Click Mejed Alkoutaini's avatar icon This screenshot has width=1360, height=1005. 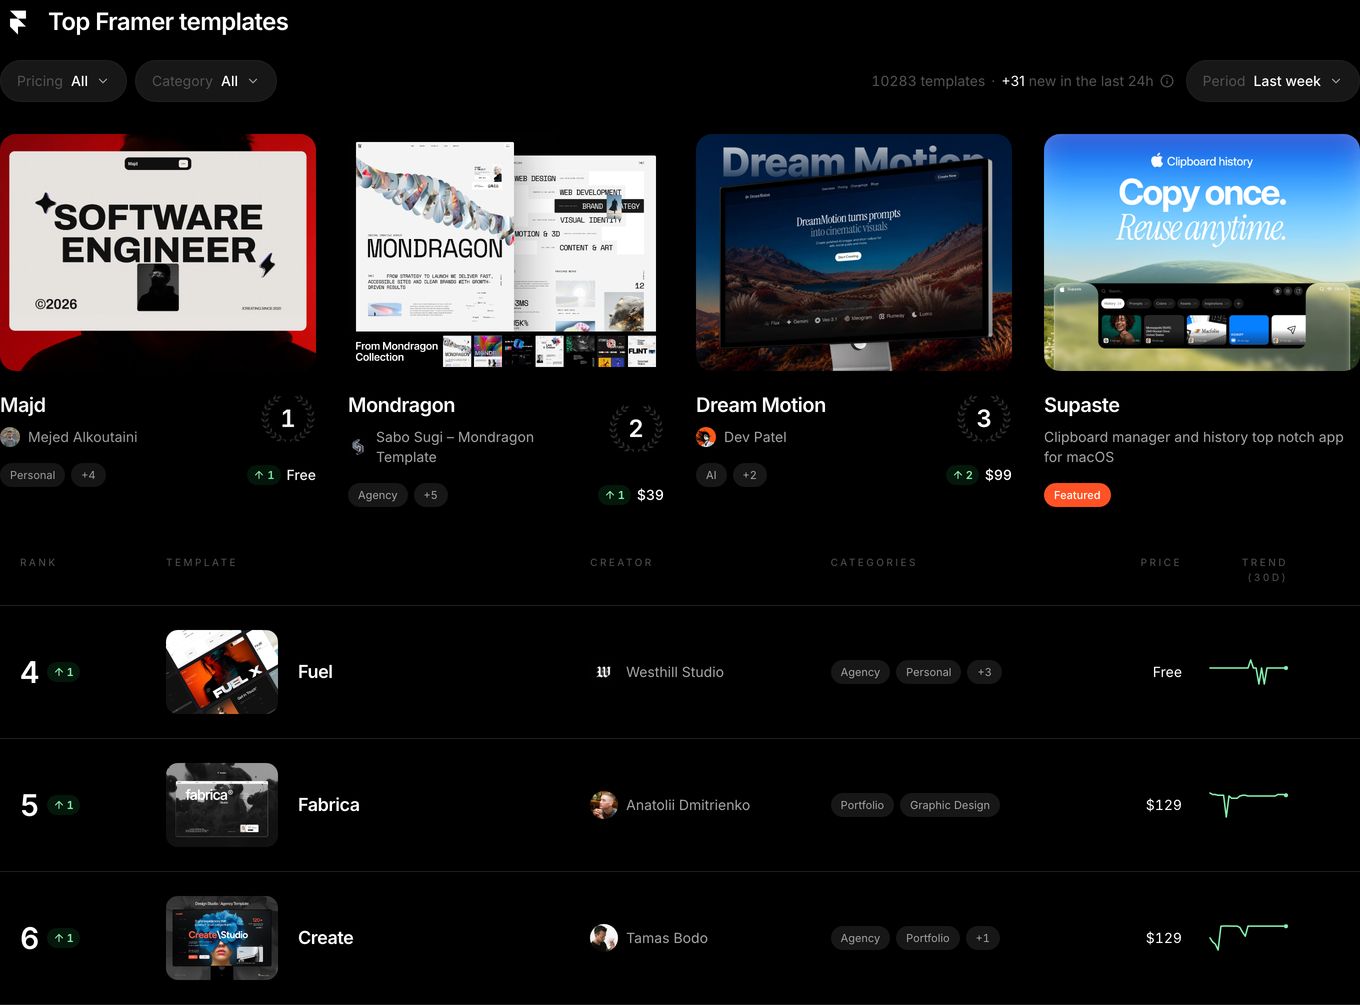tap(10, 437)
